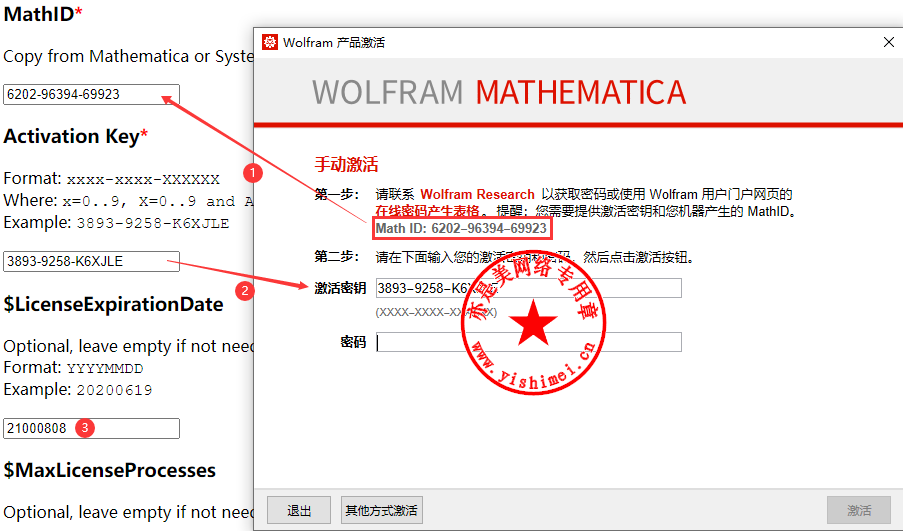This screenshot has width=903, height=531.
Task: Click the 激活 button
Action: (859, 510)
